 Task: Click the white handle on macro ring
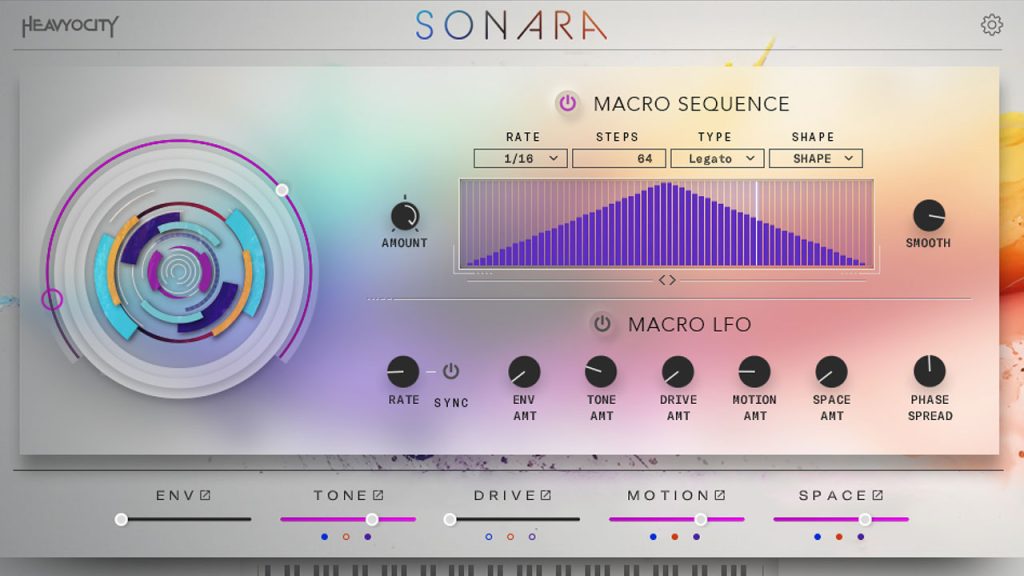point(282,190)
